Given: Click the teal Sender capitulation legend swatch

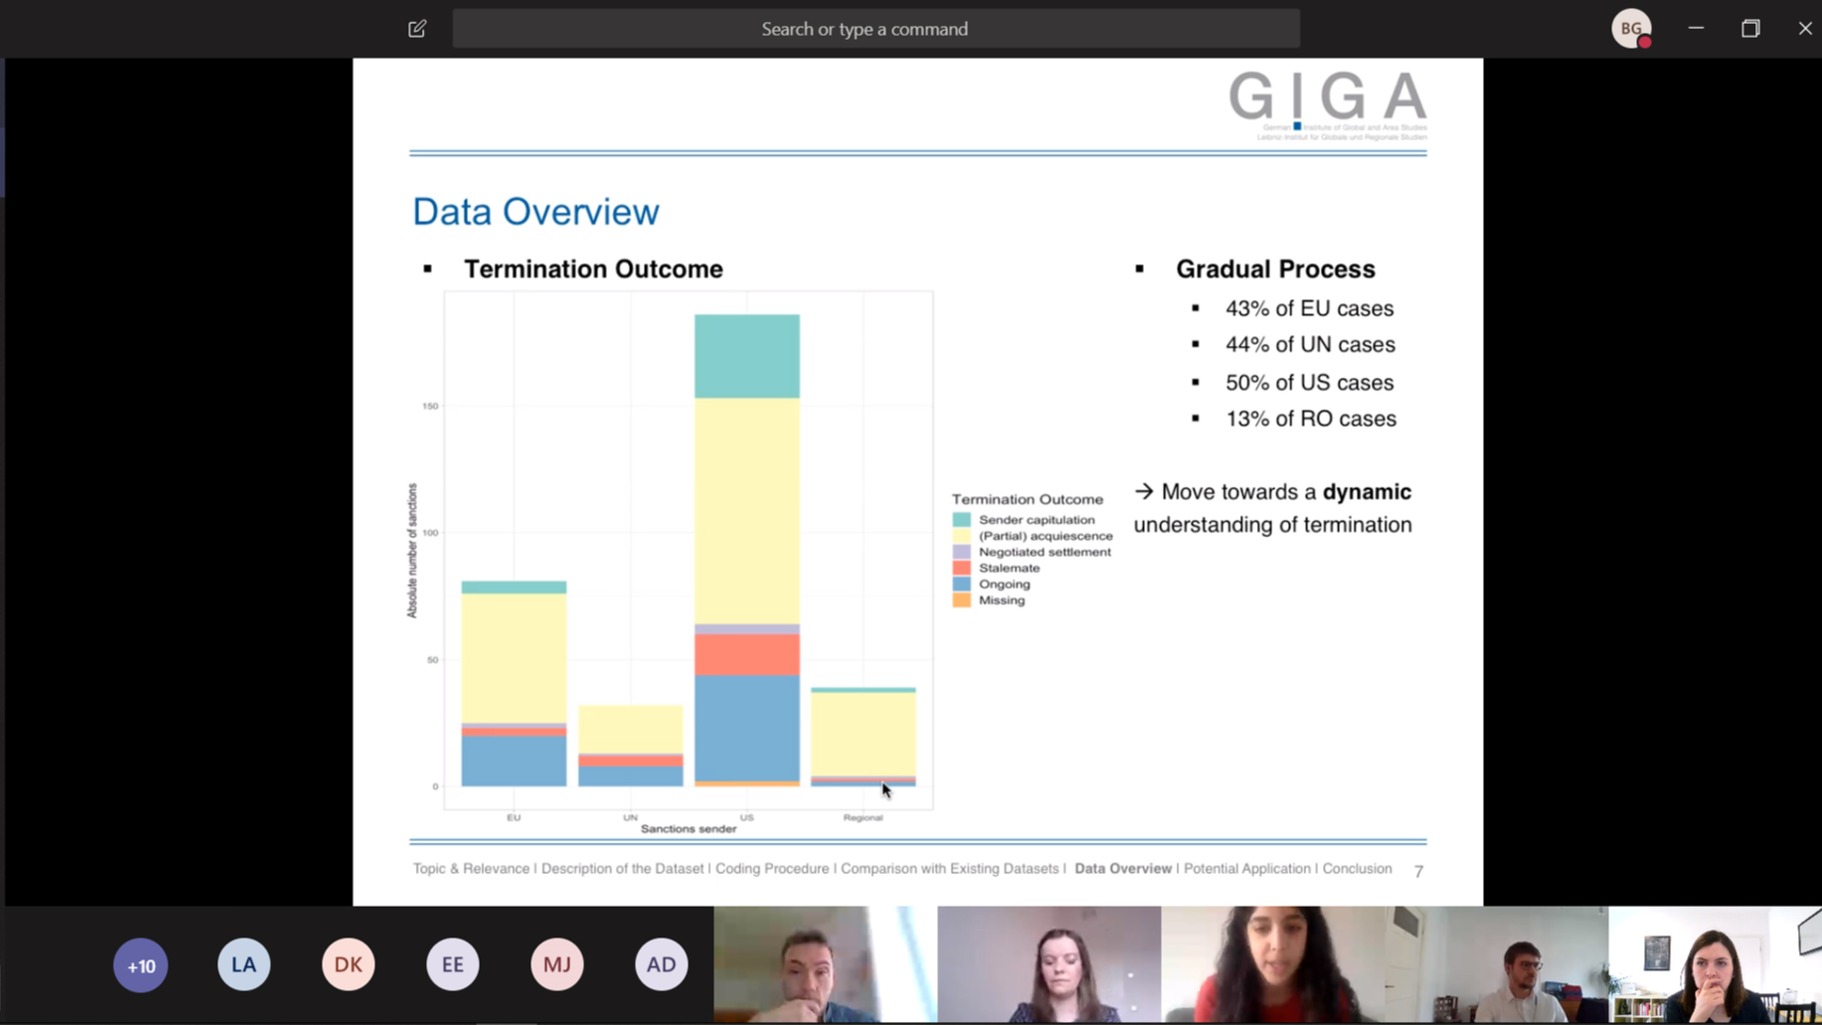Looking at the screenshot, I should click(x=962, y=519).
